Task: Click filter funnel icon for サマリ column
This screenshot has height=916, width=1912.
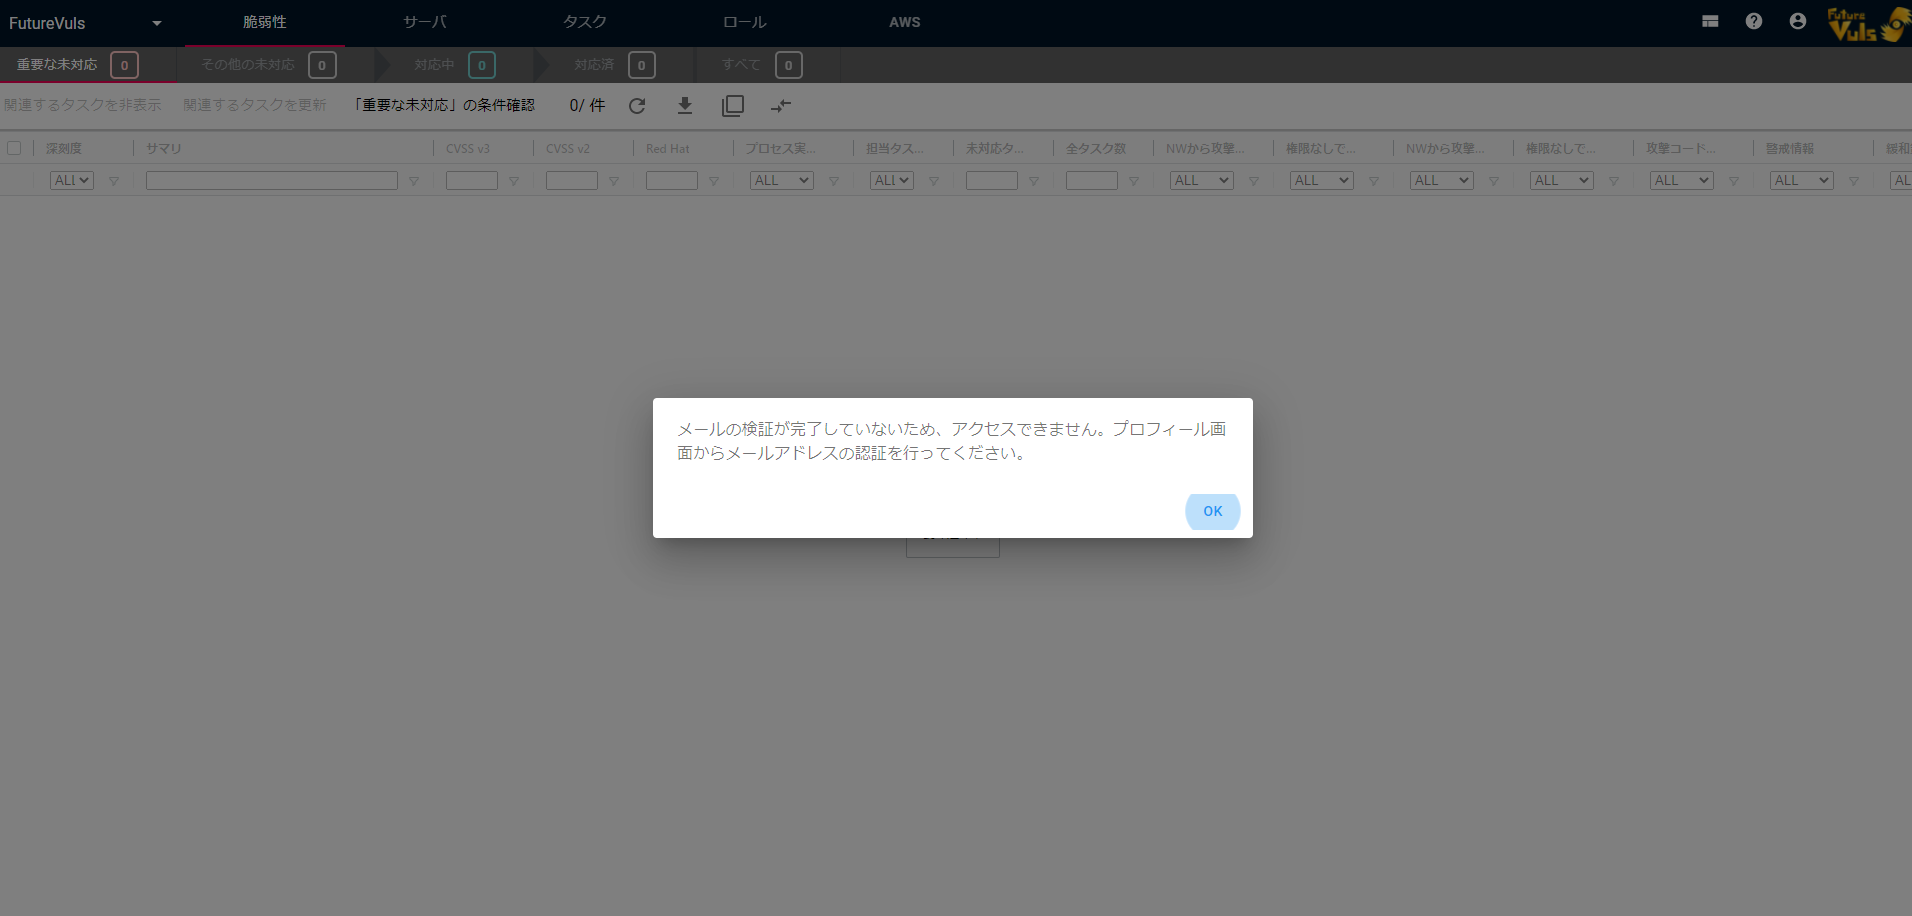Action: (414, 181)
